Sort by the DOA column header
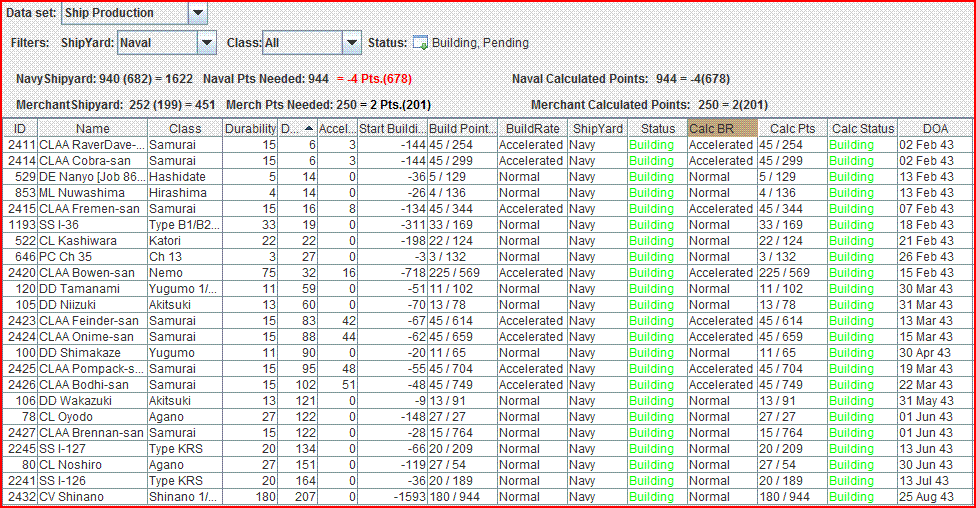Viewport: 976px width, 508px height. pos(935,129)
